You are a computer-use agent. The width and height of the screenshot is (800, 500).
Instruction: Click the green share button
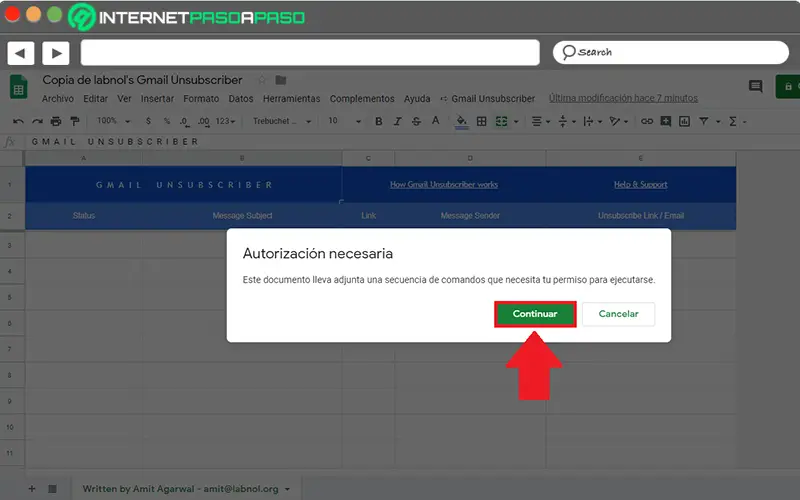(788, 86)
